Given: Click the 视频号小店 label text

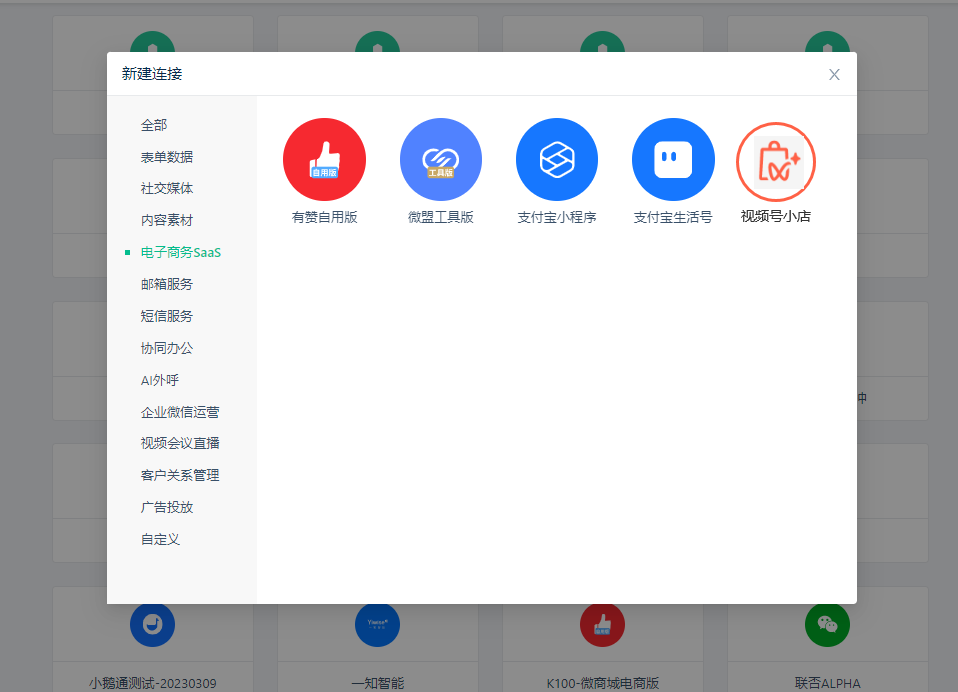Looking at the screenshot, I should tap(775, 216).
